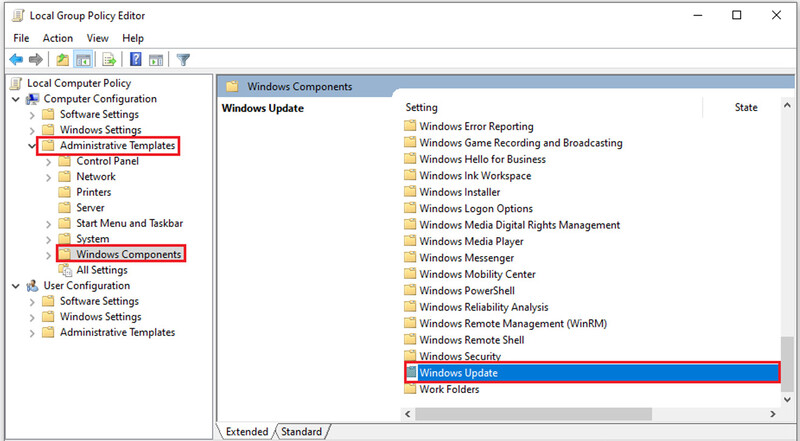Click the All Settings icon in tree

point(65,270)
